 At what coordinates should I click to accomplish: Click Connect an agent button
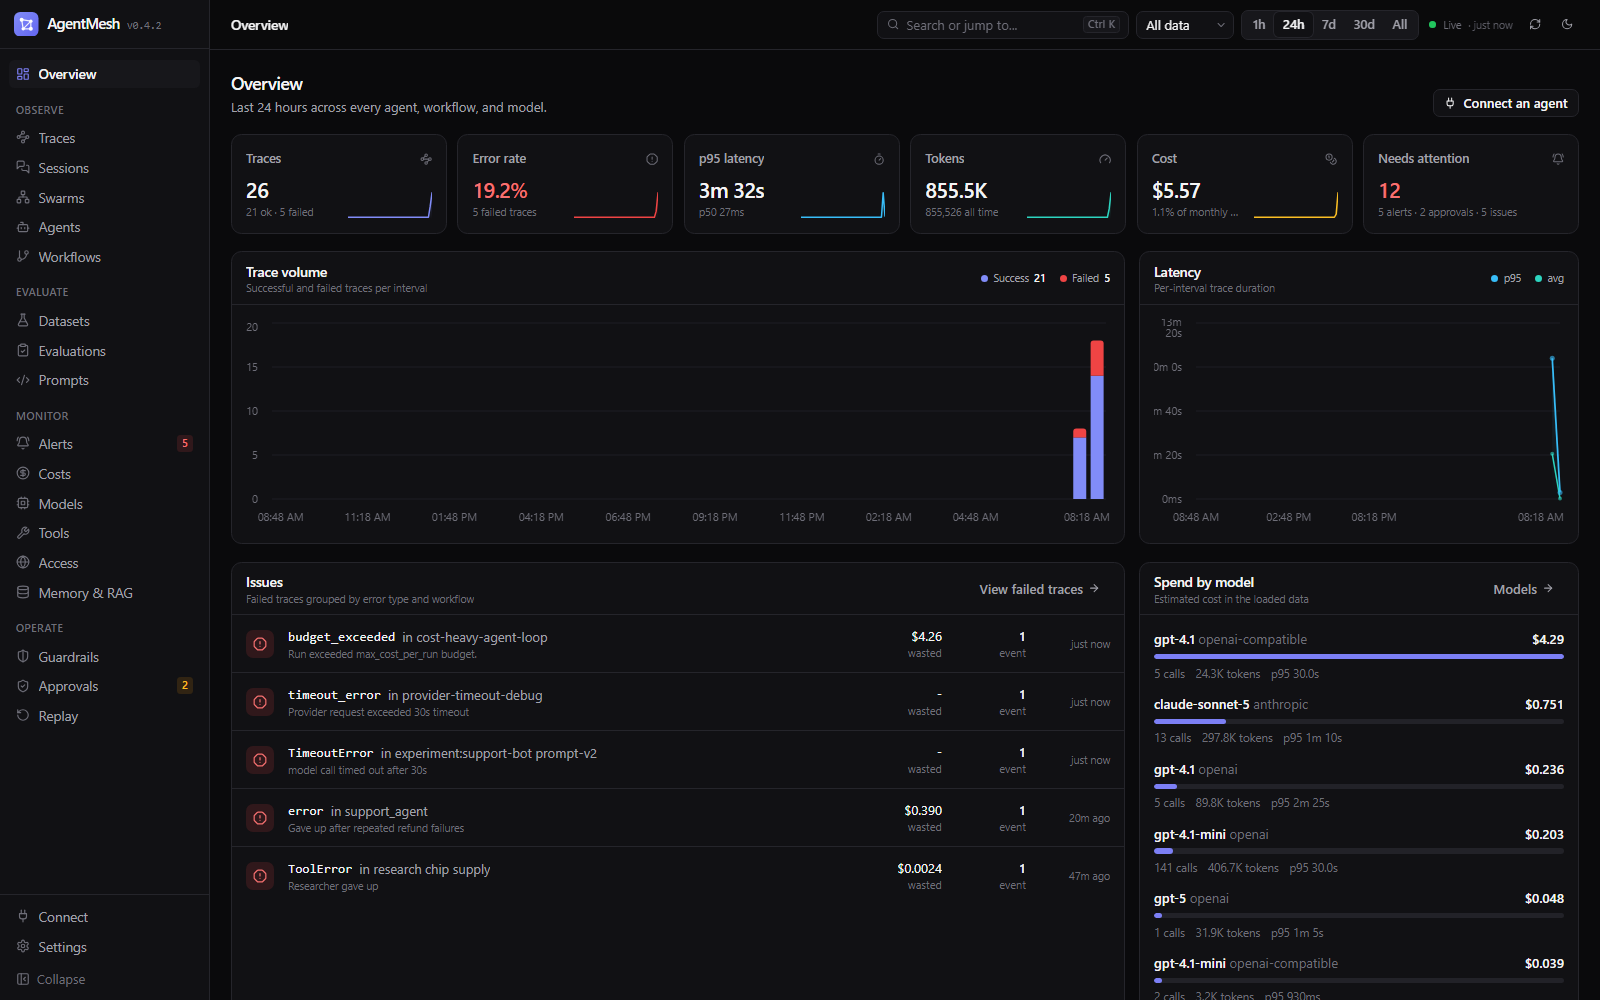(1506, 104)
